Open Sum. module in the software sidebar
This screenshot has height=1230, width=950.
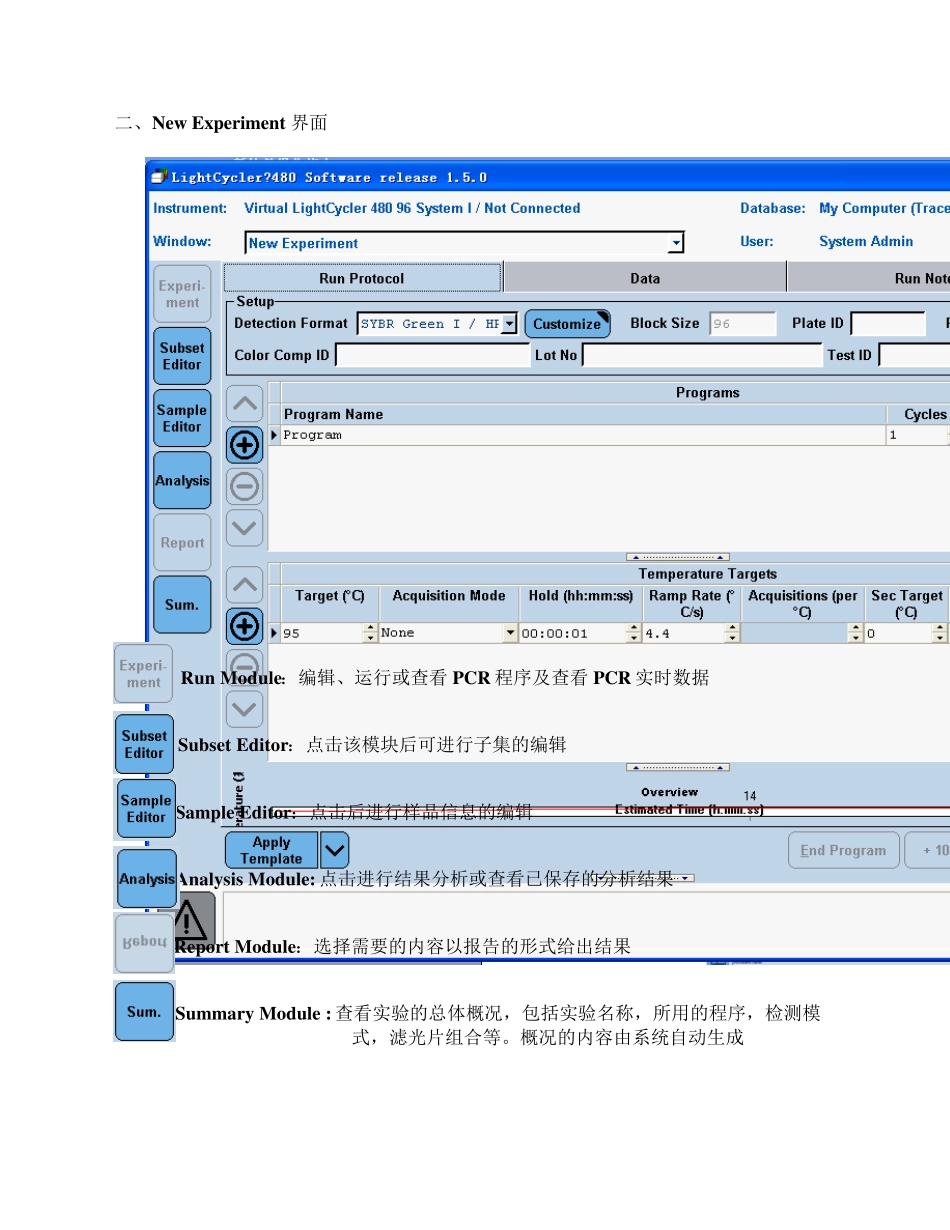tap(182, 604)
